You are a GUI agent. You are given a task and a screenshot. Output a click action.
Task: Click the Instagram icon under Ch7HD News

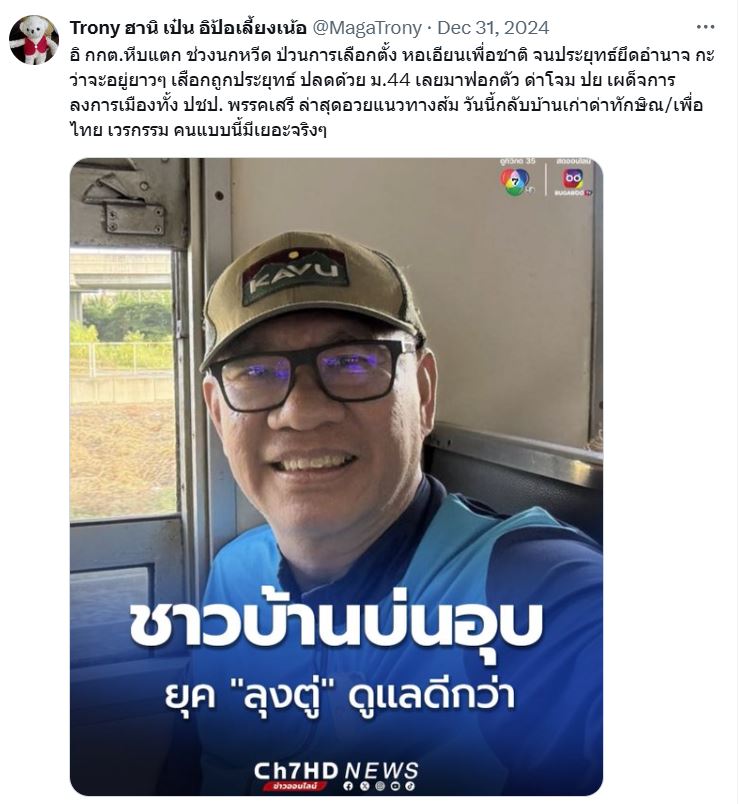tap(380, 786)
